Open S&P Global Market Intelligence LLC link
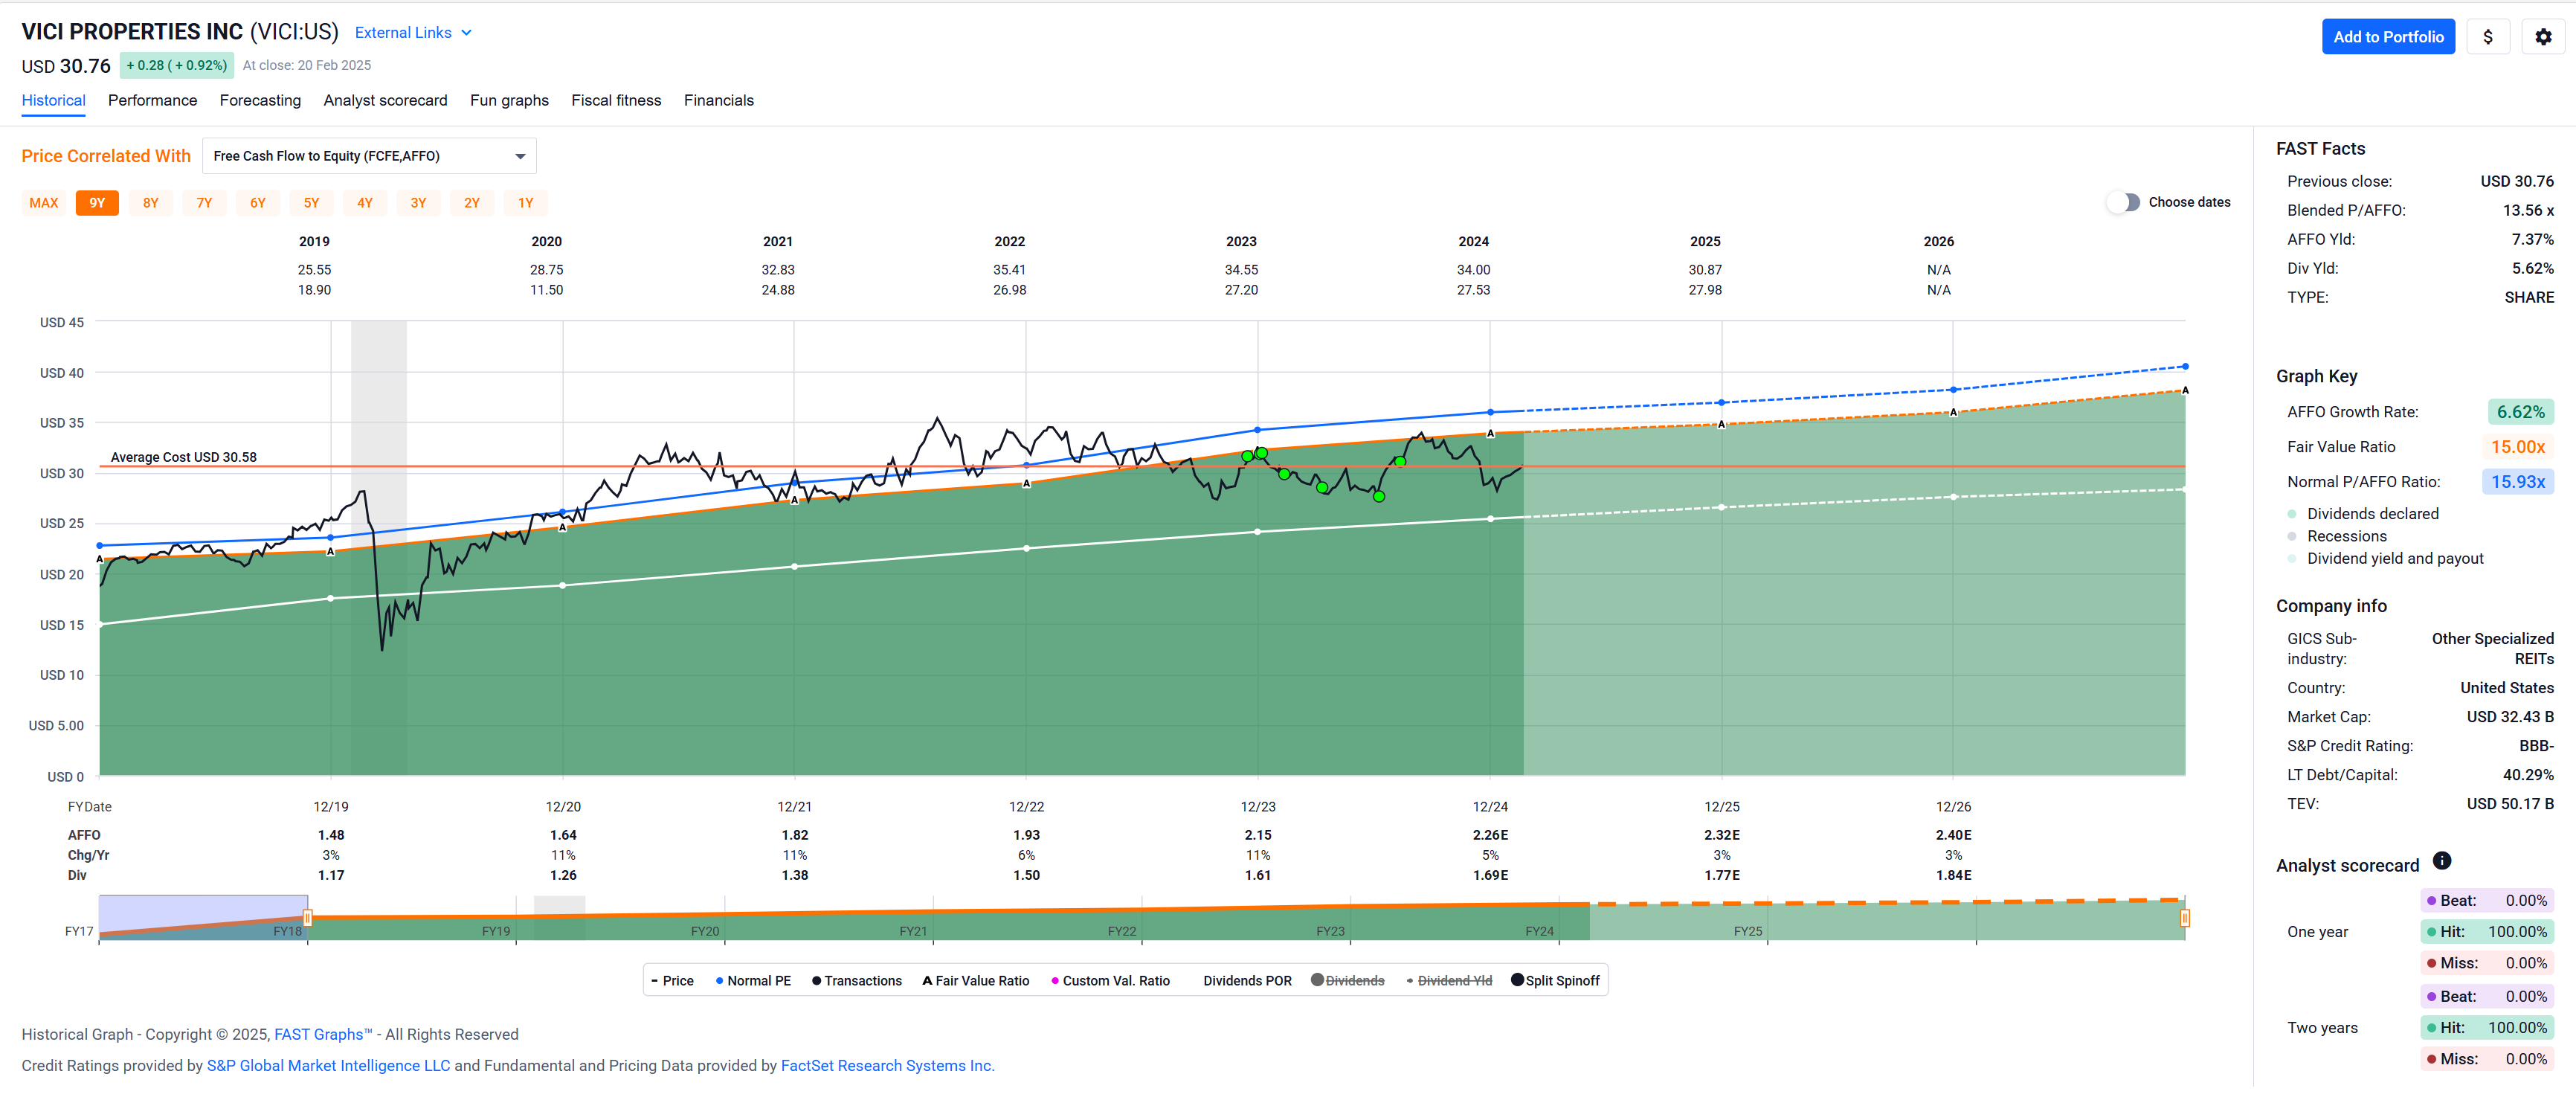The width and height of the screenshot is (2576, 1100). (x=328, y=1066)
